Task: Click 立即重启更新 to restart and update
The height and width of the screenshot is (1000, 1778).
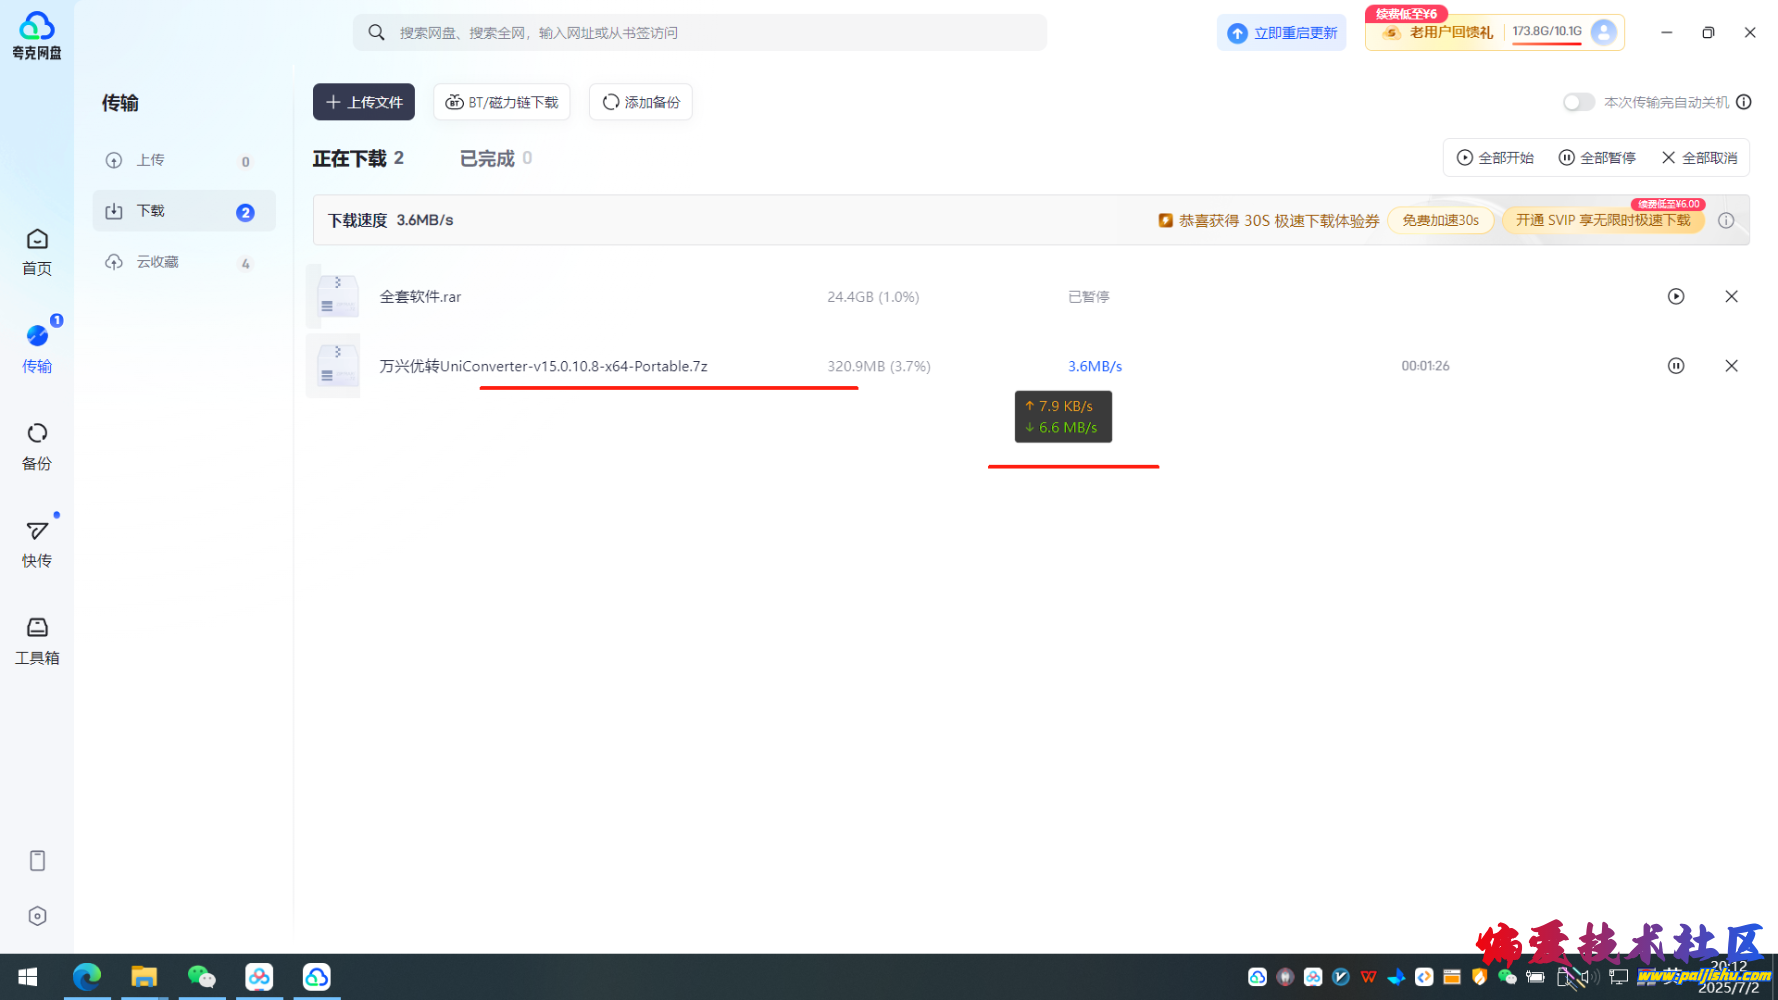Action: coord(1281,32)
